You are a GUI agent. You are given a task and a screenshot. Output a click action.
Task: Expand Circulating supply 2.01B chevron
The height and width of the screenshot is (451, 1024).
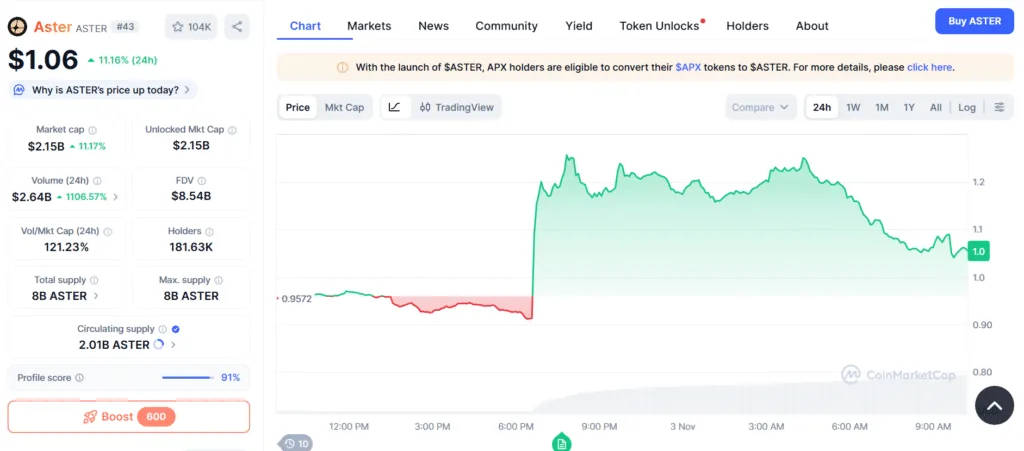click(x=173, y=345)
